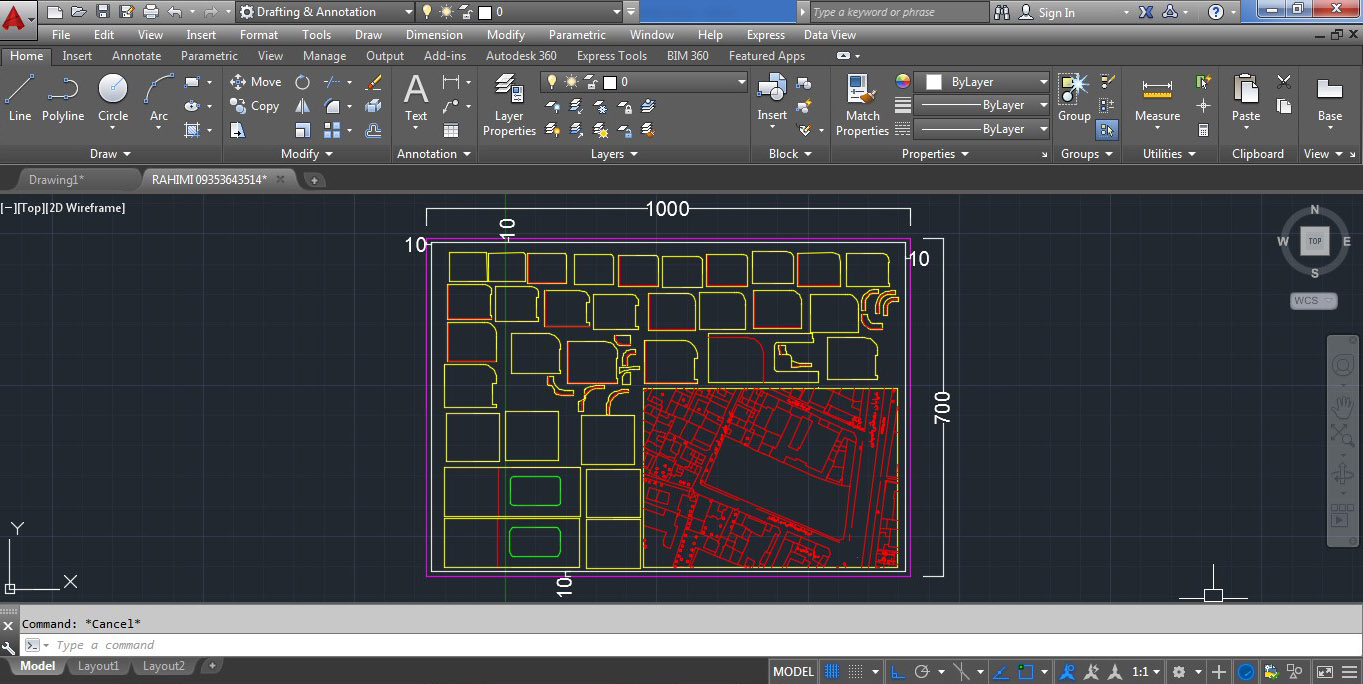1363x684 pixels.
Task: Choose the Erase tool
Action: pyautogui.click(x=374, y=82)
